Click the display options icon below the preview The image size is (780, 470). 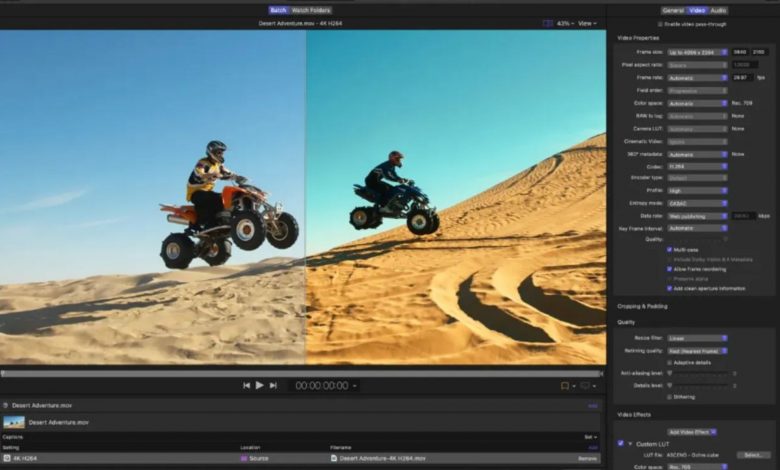tap(587, 385)
